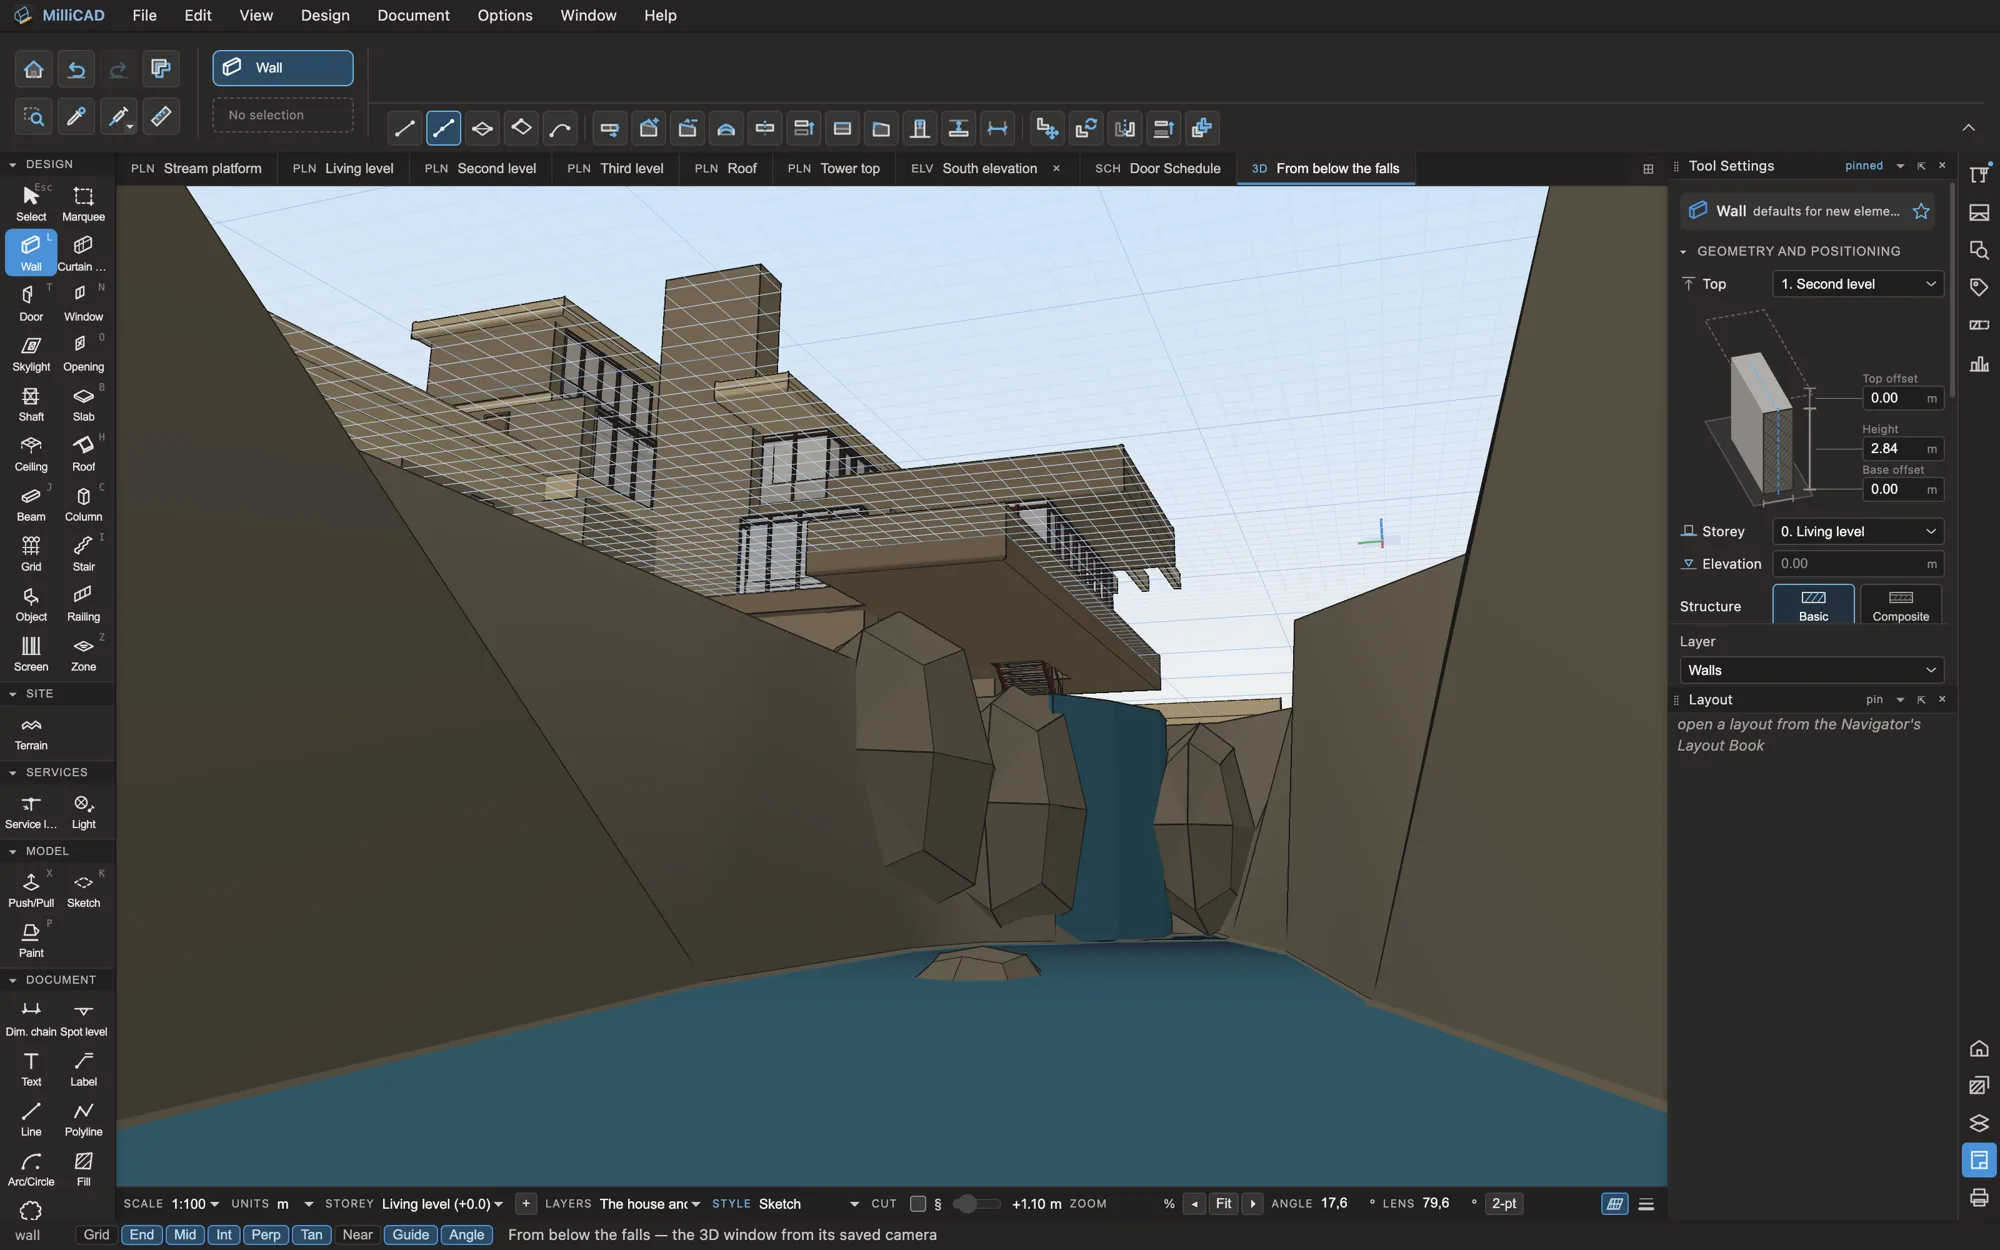The height and width of the screenshot is (1250, 2000).
Task: Select the Slab tool
Action: (83, 403)
